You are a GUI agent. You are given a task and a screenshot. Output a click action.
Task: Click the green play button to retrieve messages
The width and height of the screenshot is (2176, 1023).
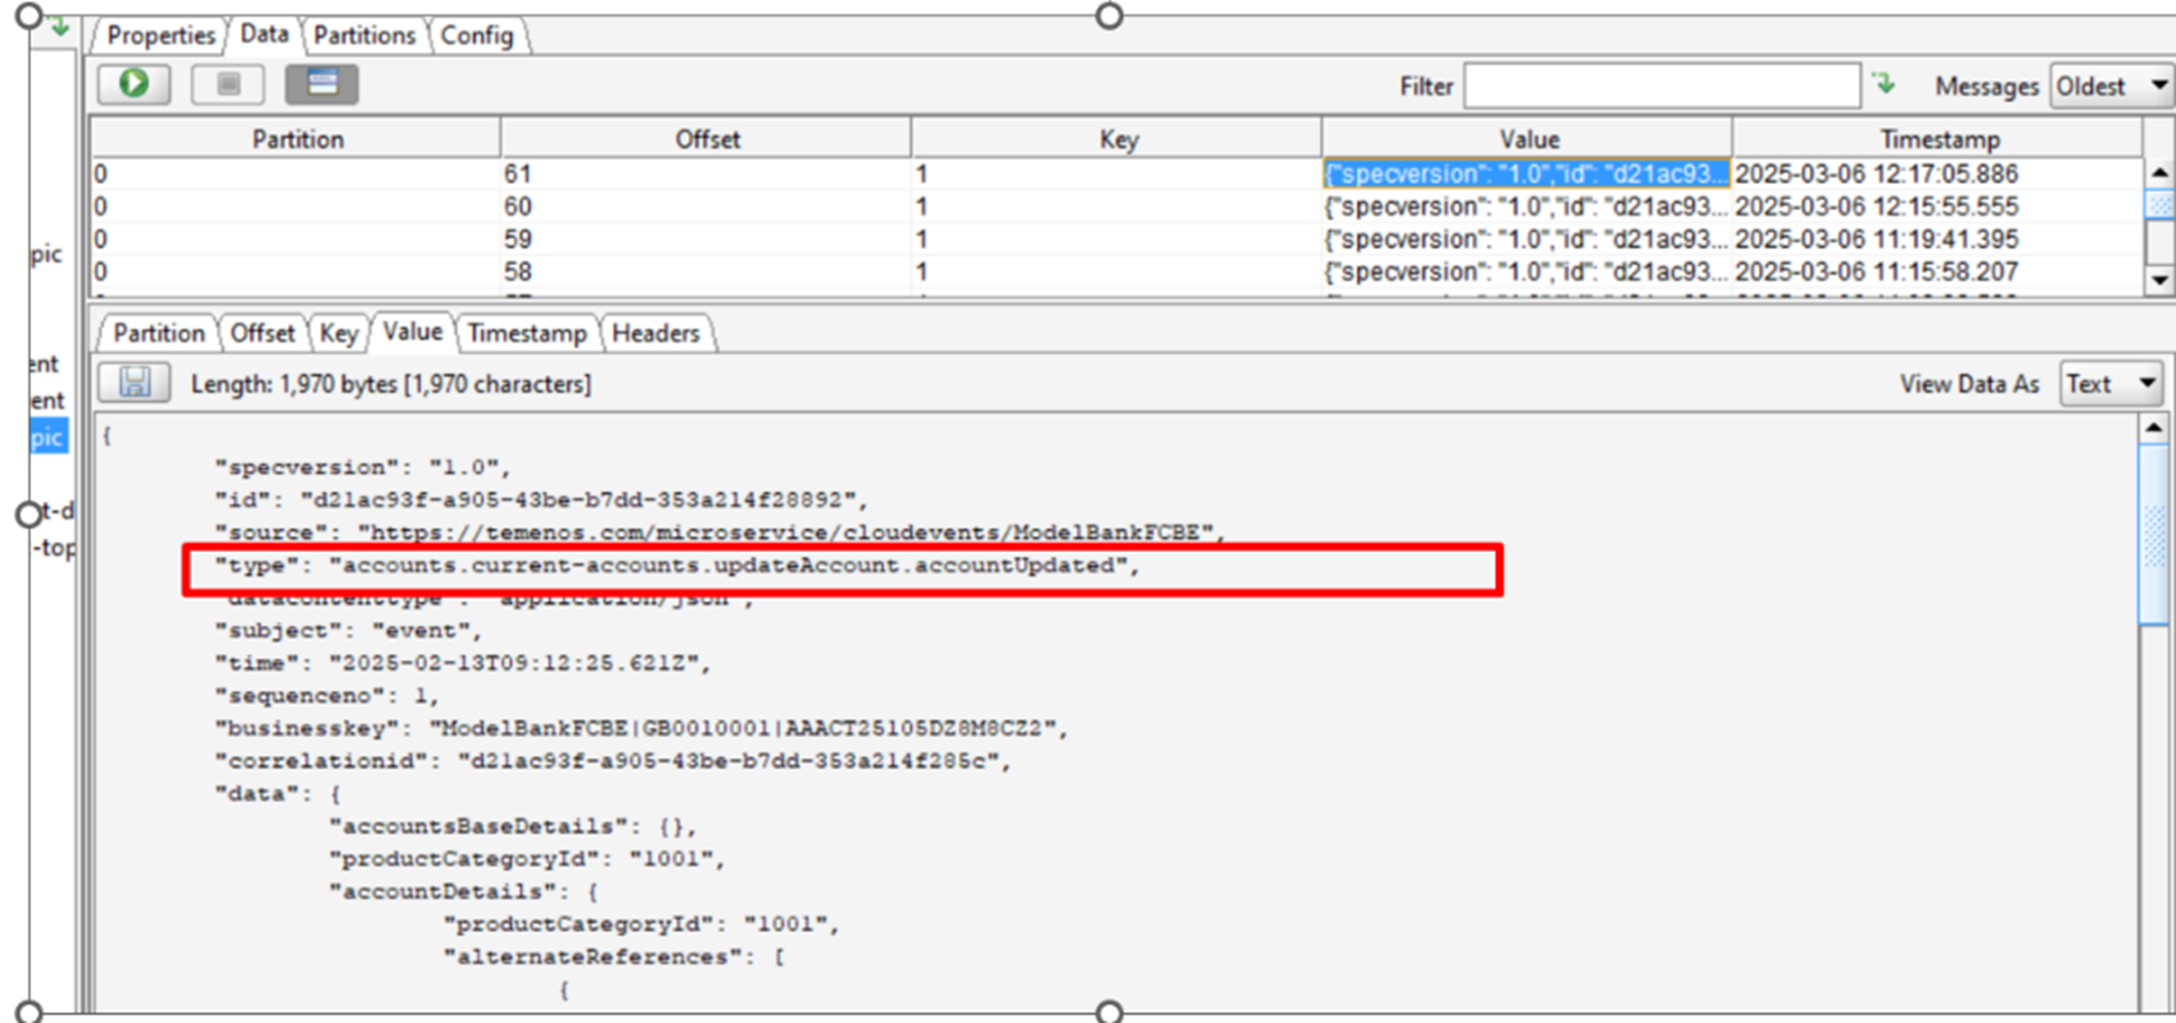(x=134, y=84)
